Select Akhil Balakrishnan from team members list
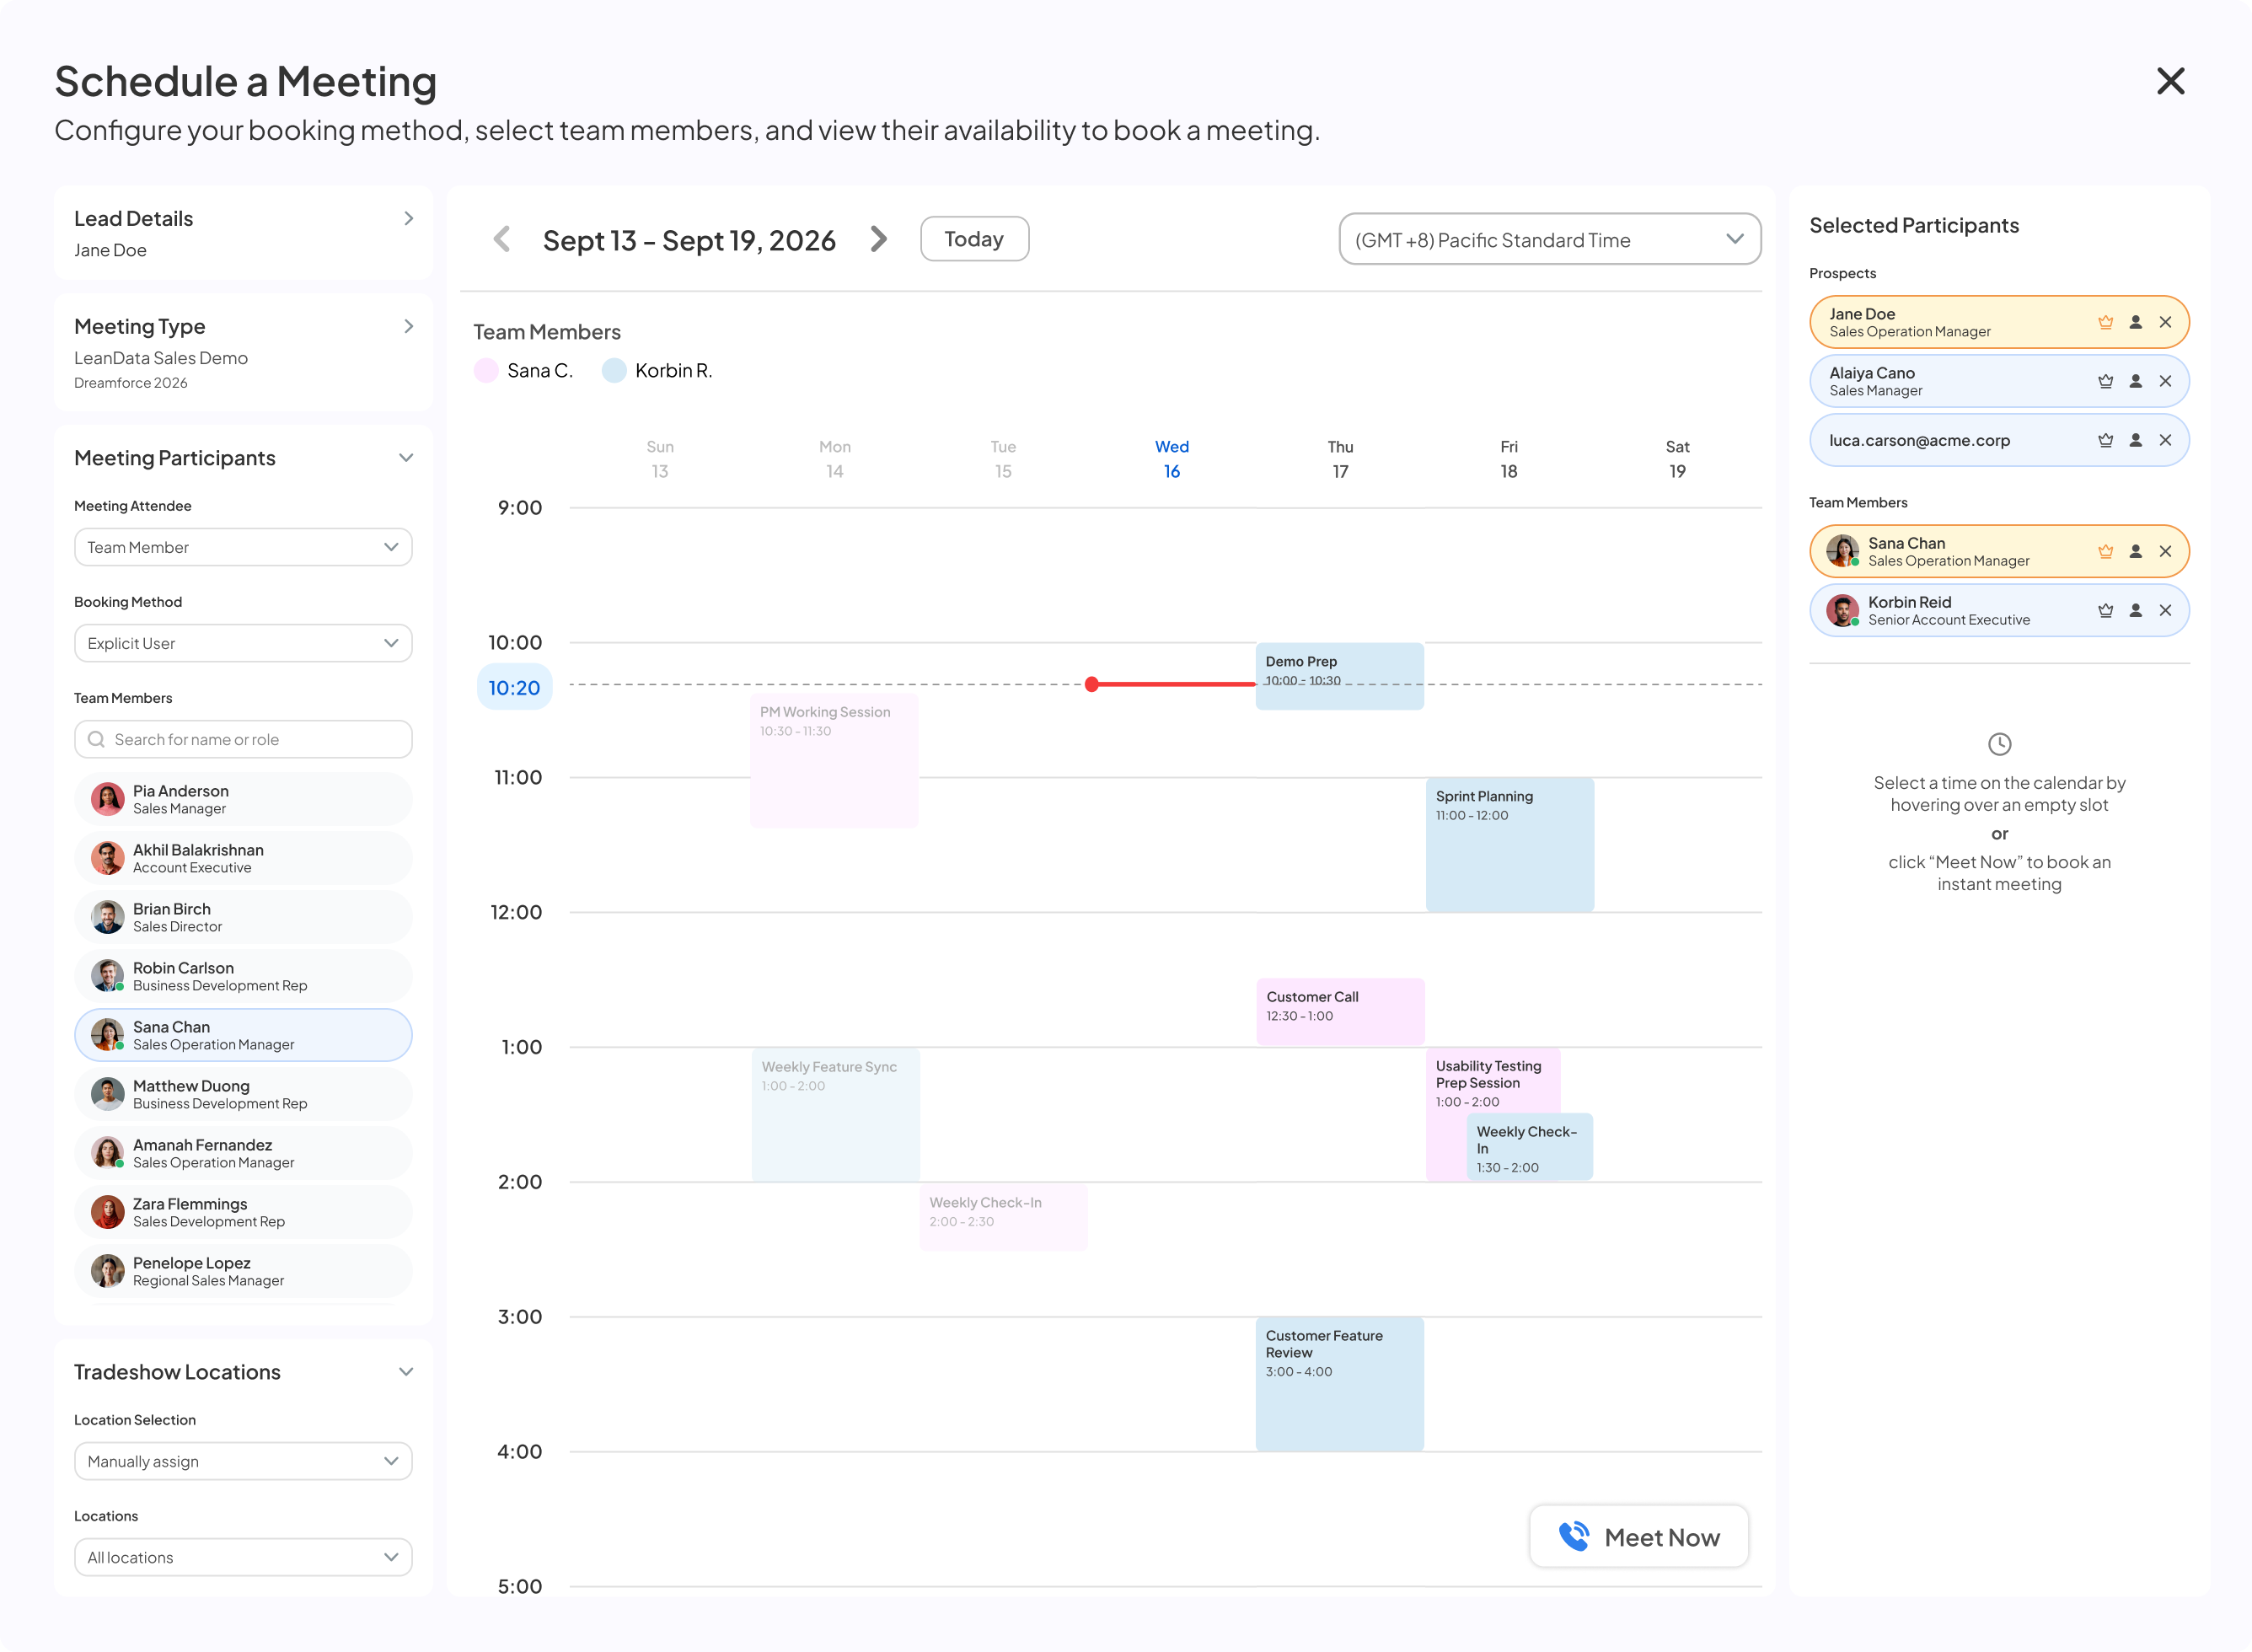The height and width of the screenshot is (1652, 2252). tap(243, 858)
